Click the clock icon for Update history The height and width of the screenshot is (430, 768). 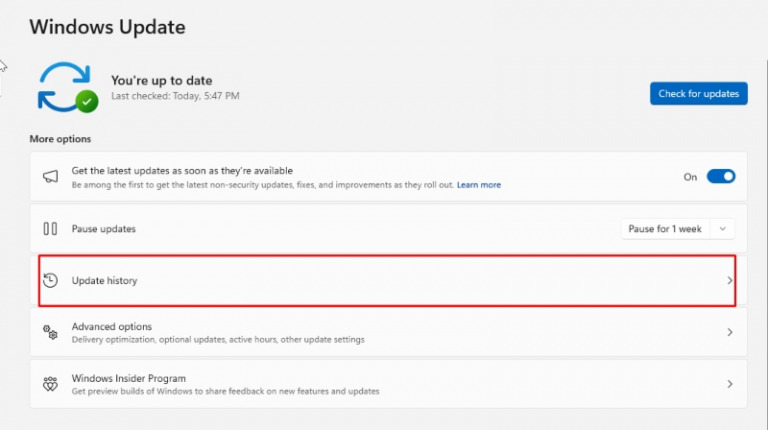(51, 281)
